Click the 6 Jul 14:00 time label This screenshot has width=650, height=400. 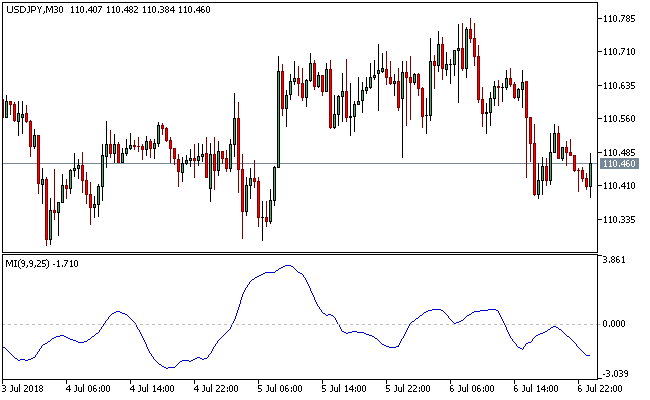pyautogui.click(x=536, y=389)
